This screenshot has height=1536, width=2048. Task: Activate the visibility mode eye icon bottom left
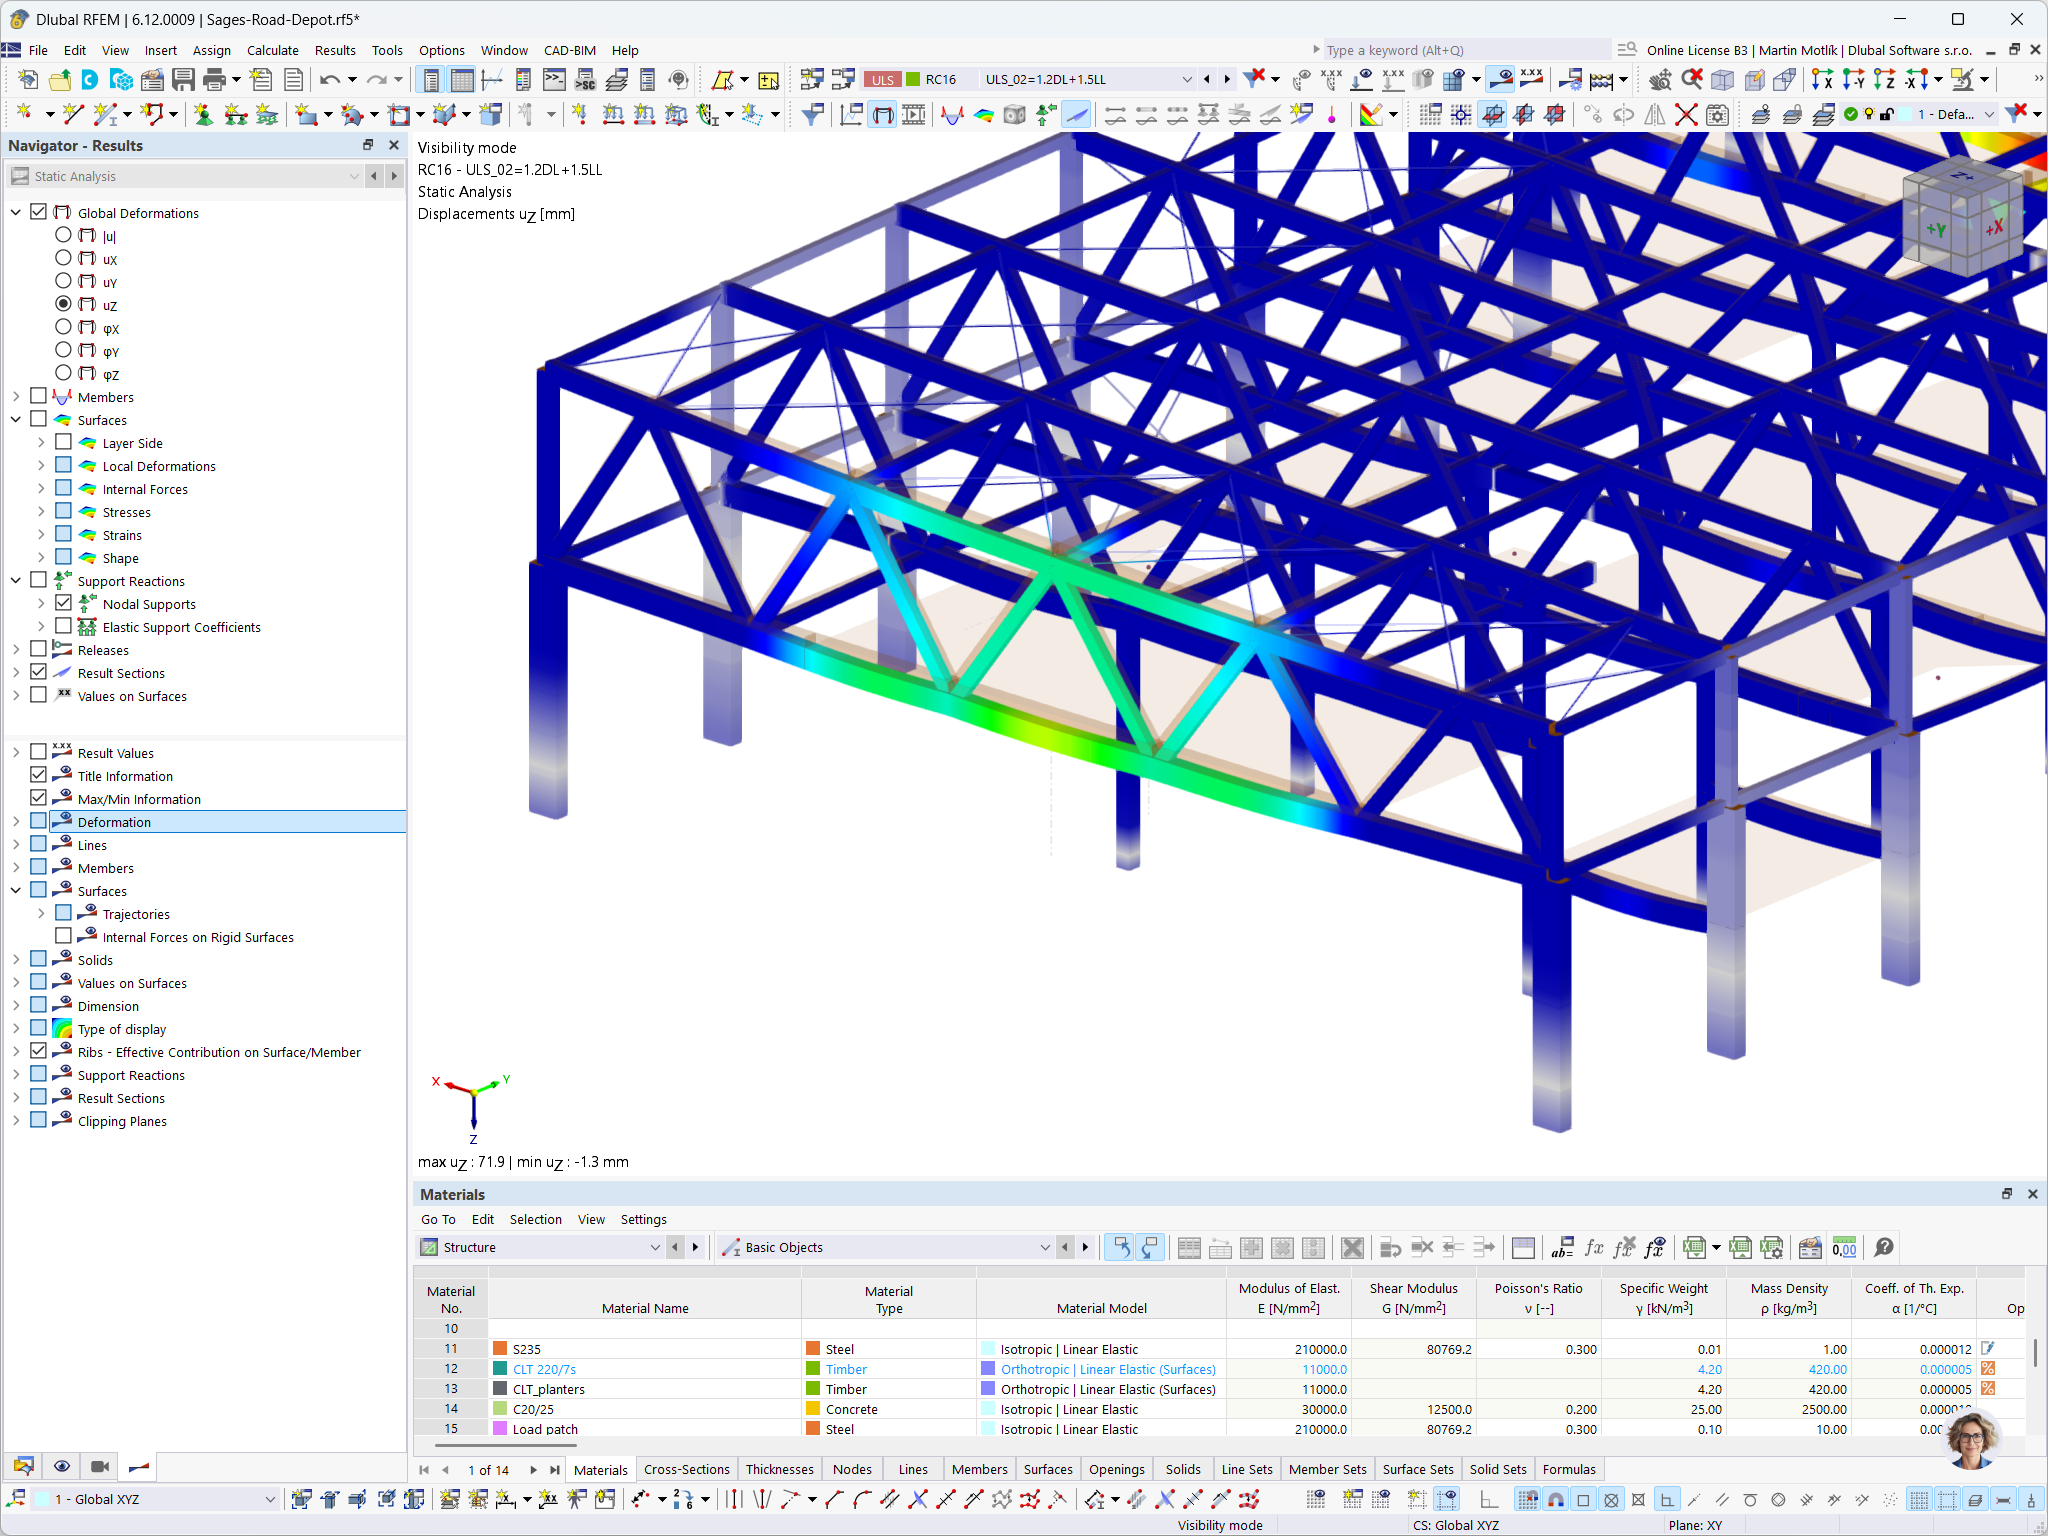pyautogui.click(x=62, y=1466)
